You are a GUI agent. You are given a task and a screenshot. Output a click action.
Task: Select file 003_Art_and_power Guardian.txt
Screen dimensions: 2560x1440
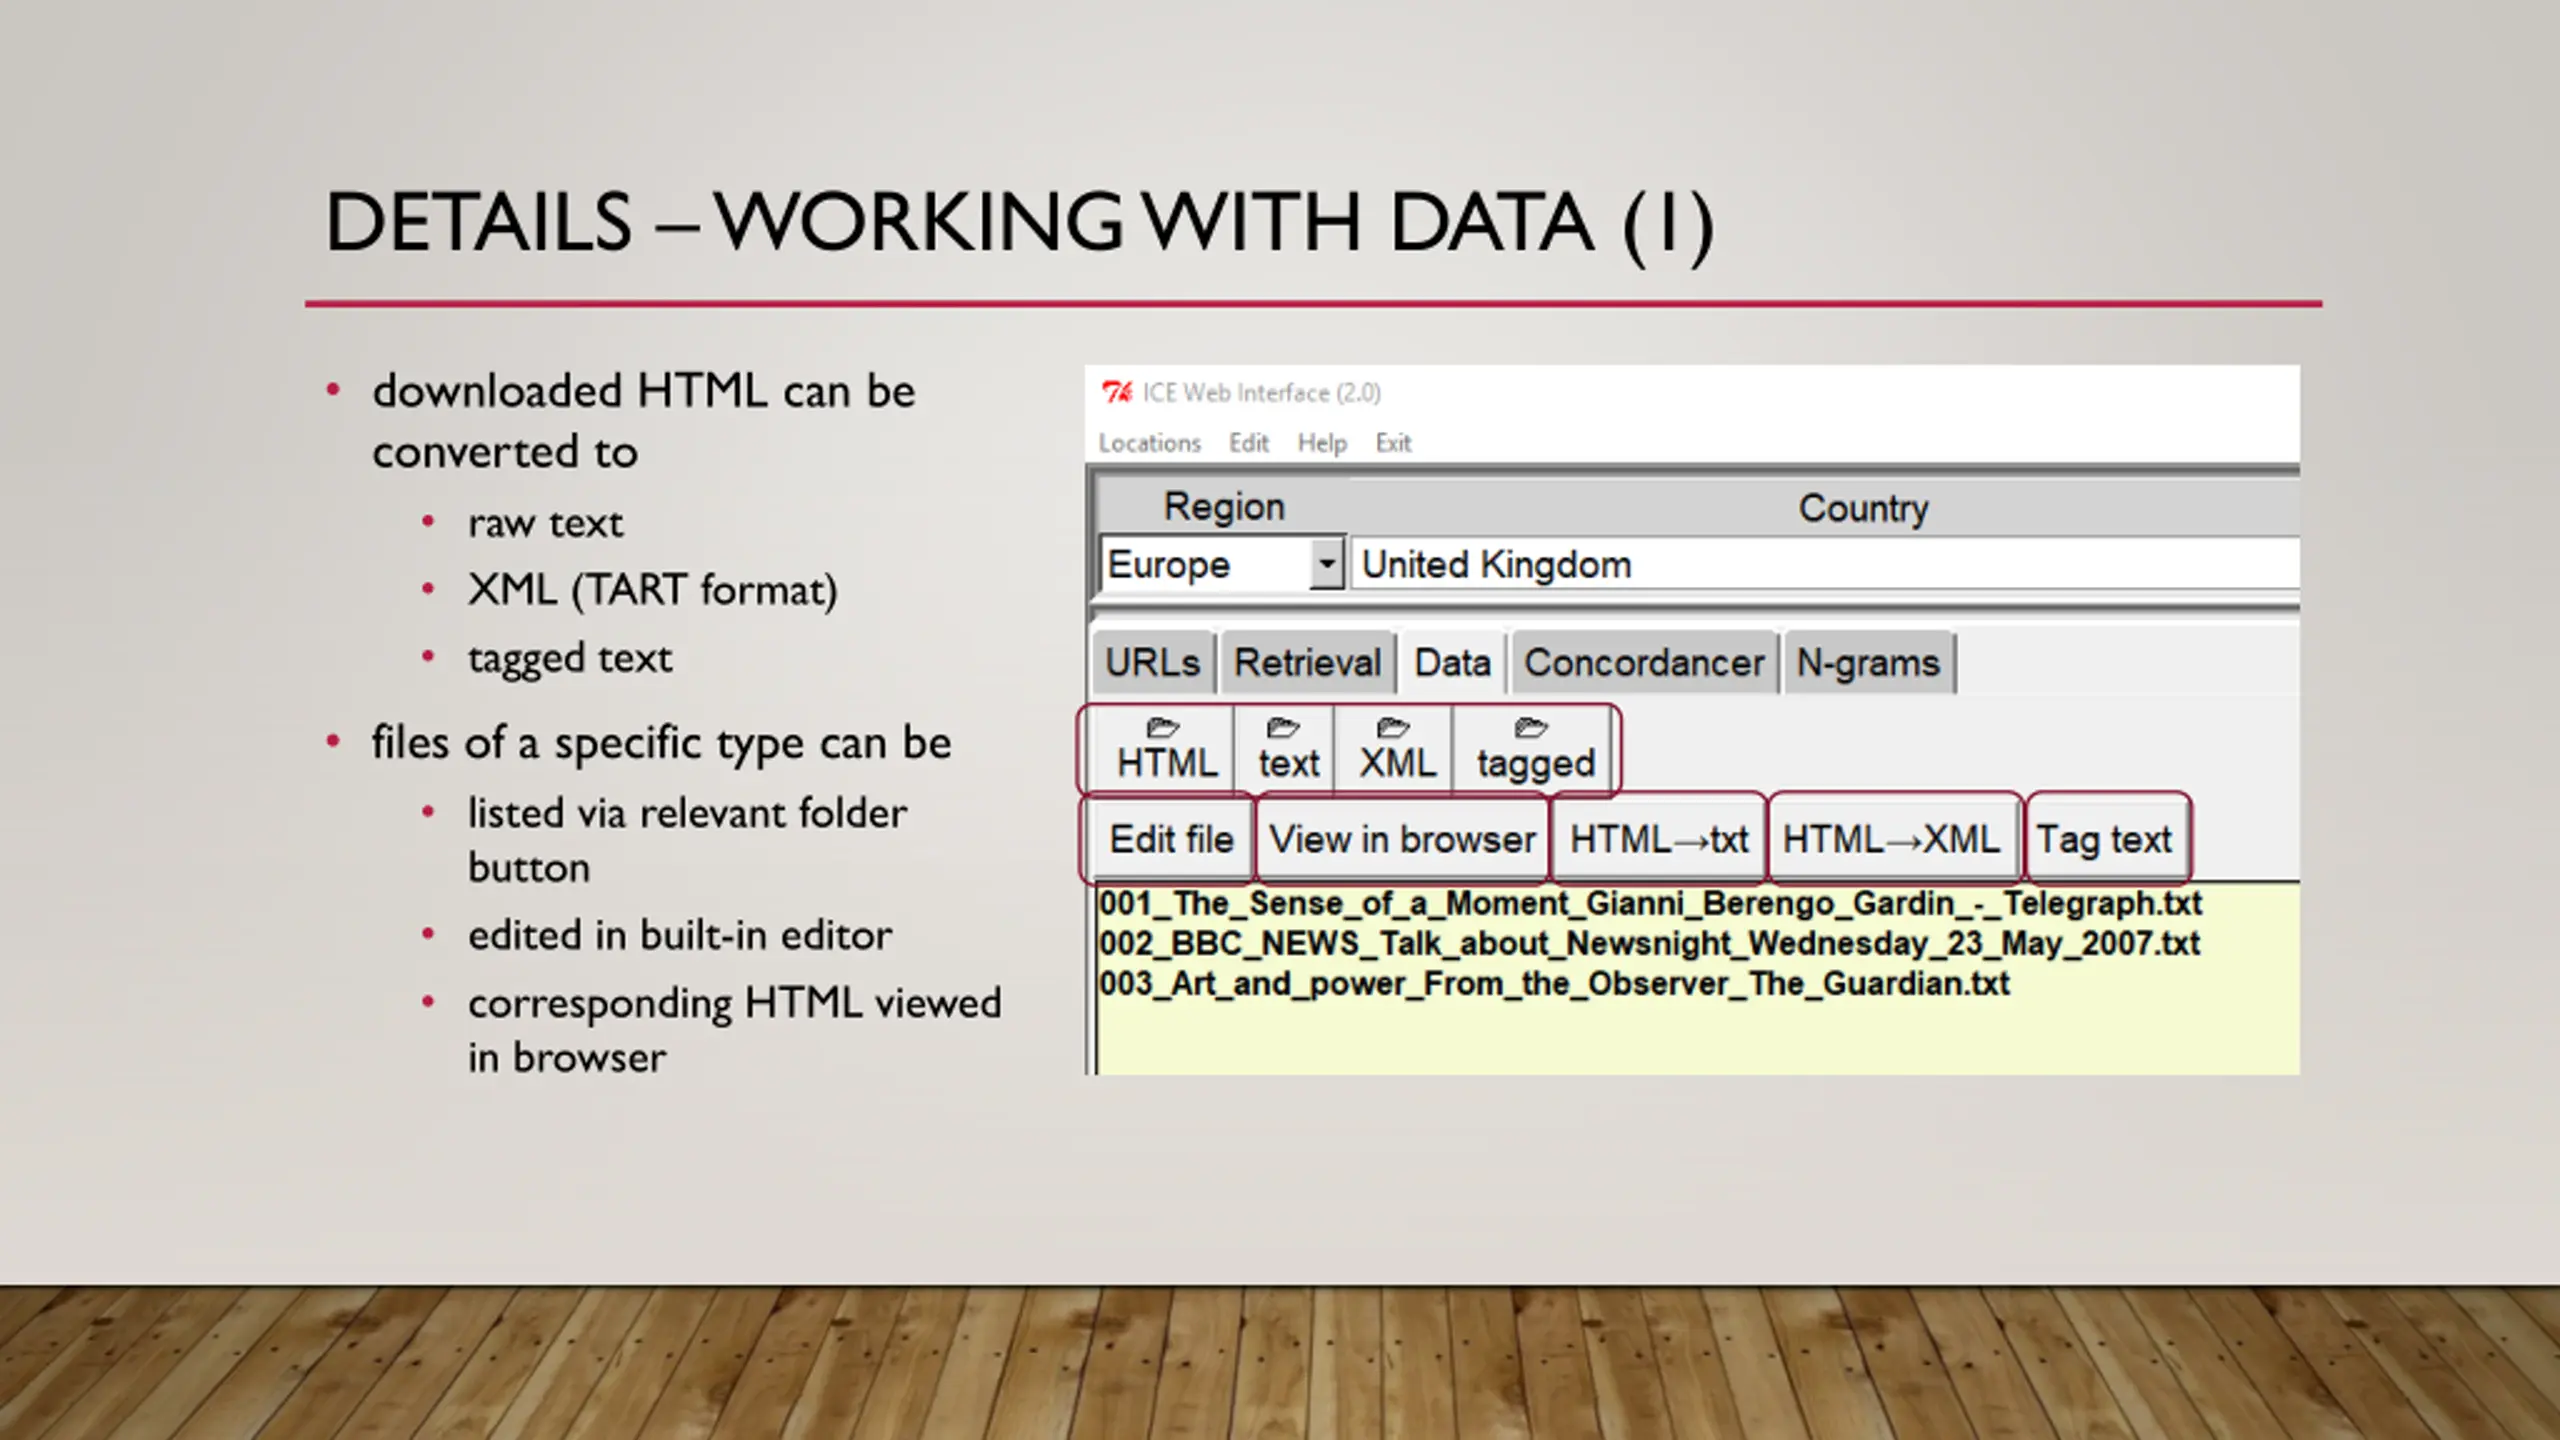tap(1554, 983)
